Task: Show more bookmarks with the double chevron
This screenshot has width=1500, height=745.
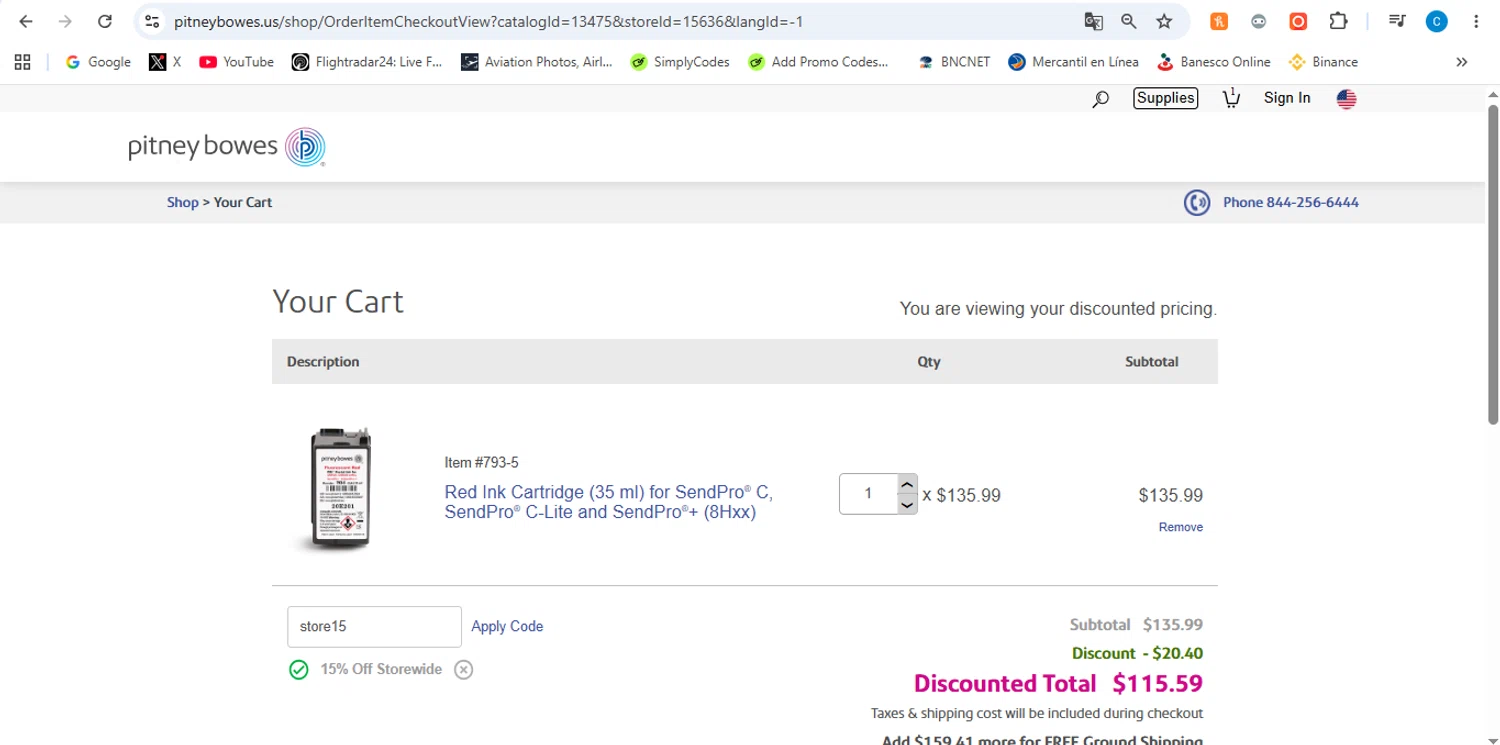Action: [x=1461, y=62]
